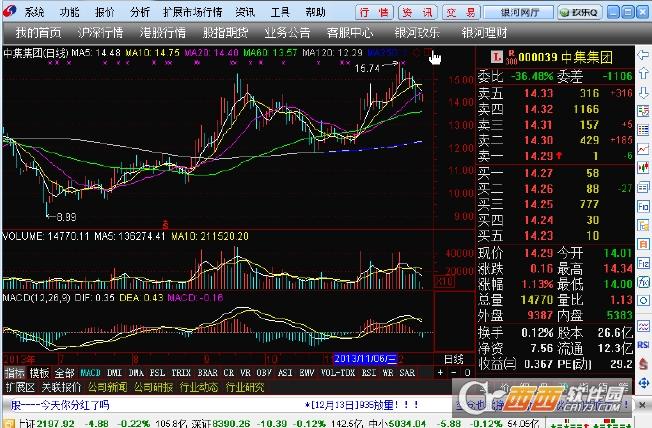This screenshot has height=428, width=652.
Task: Click the wave line indicator icon in sidebar
Action: (x=643, y=326)
